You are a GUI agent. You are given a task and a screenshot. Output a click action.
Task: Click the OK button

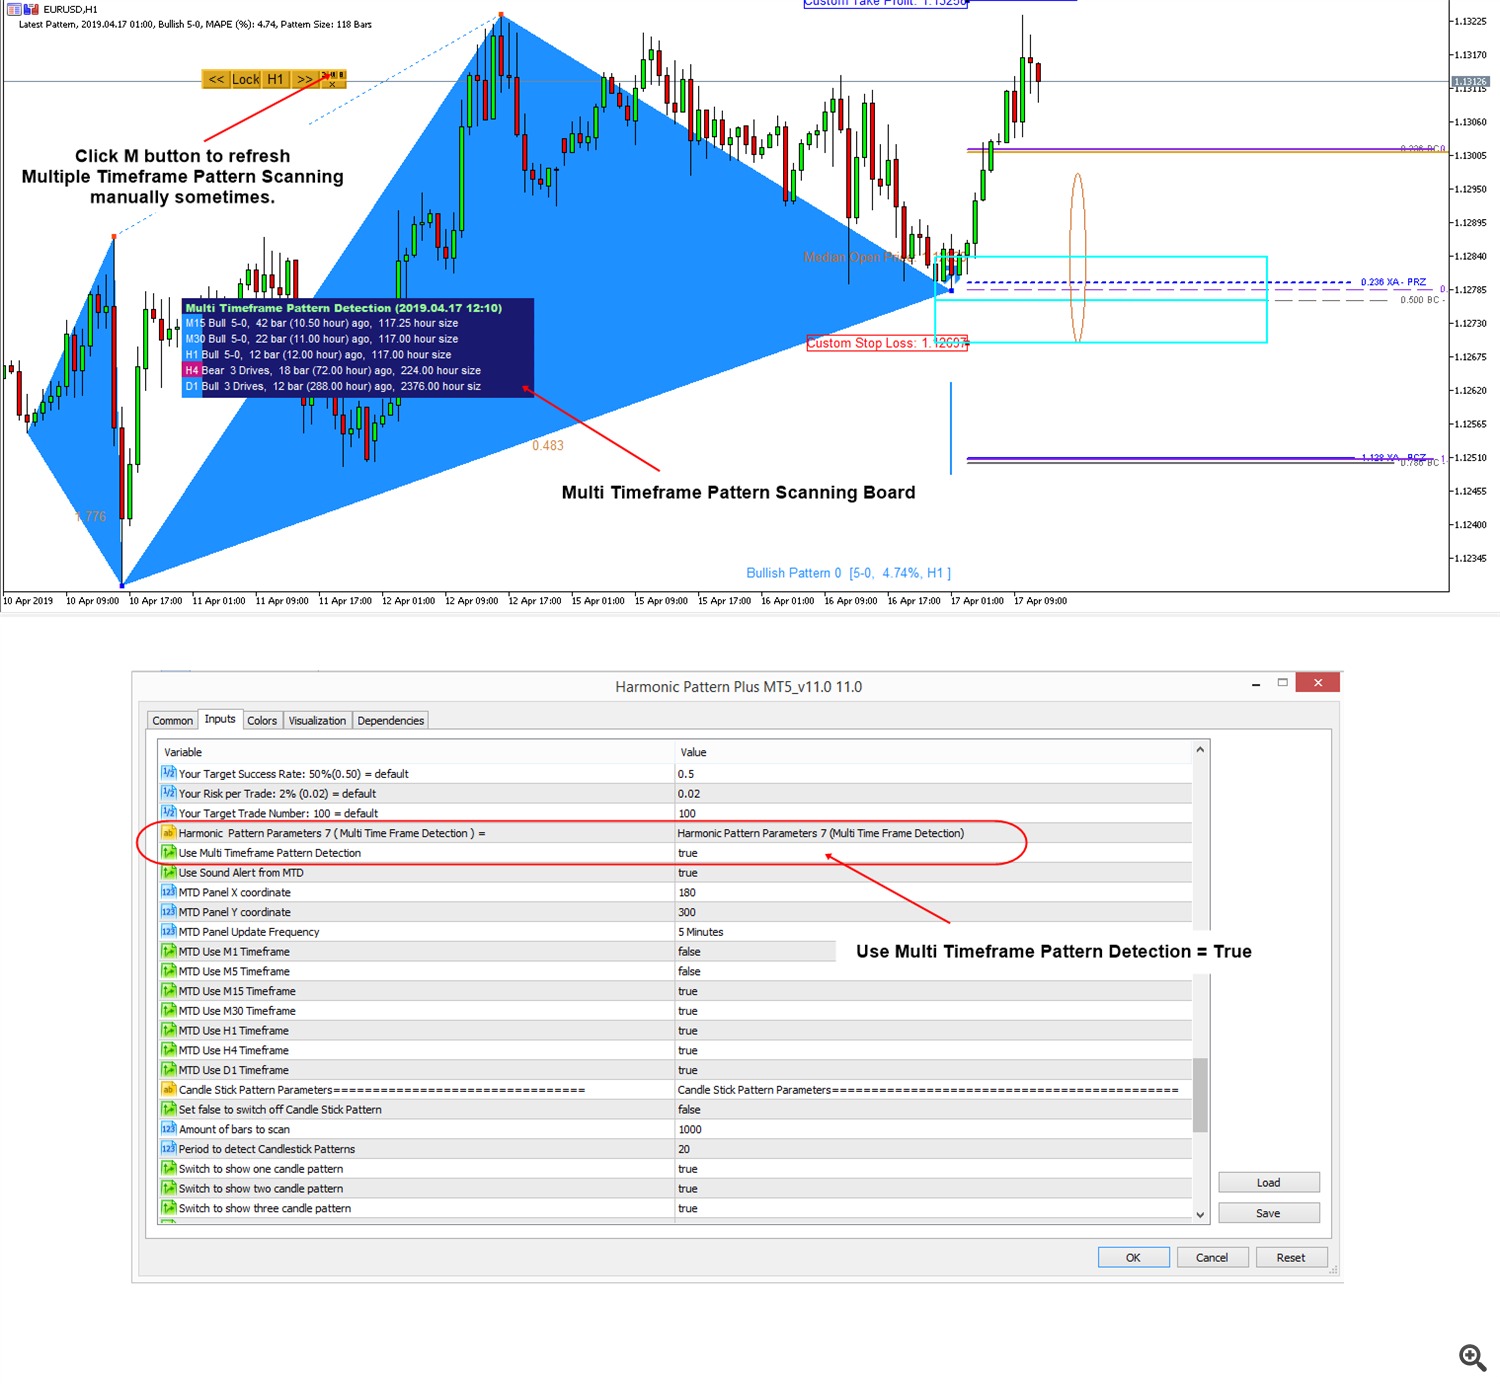tap(1133, 1258)
